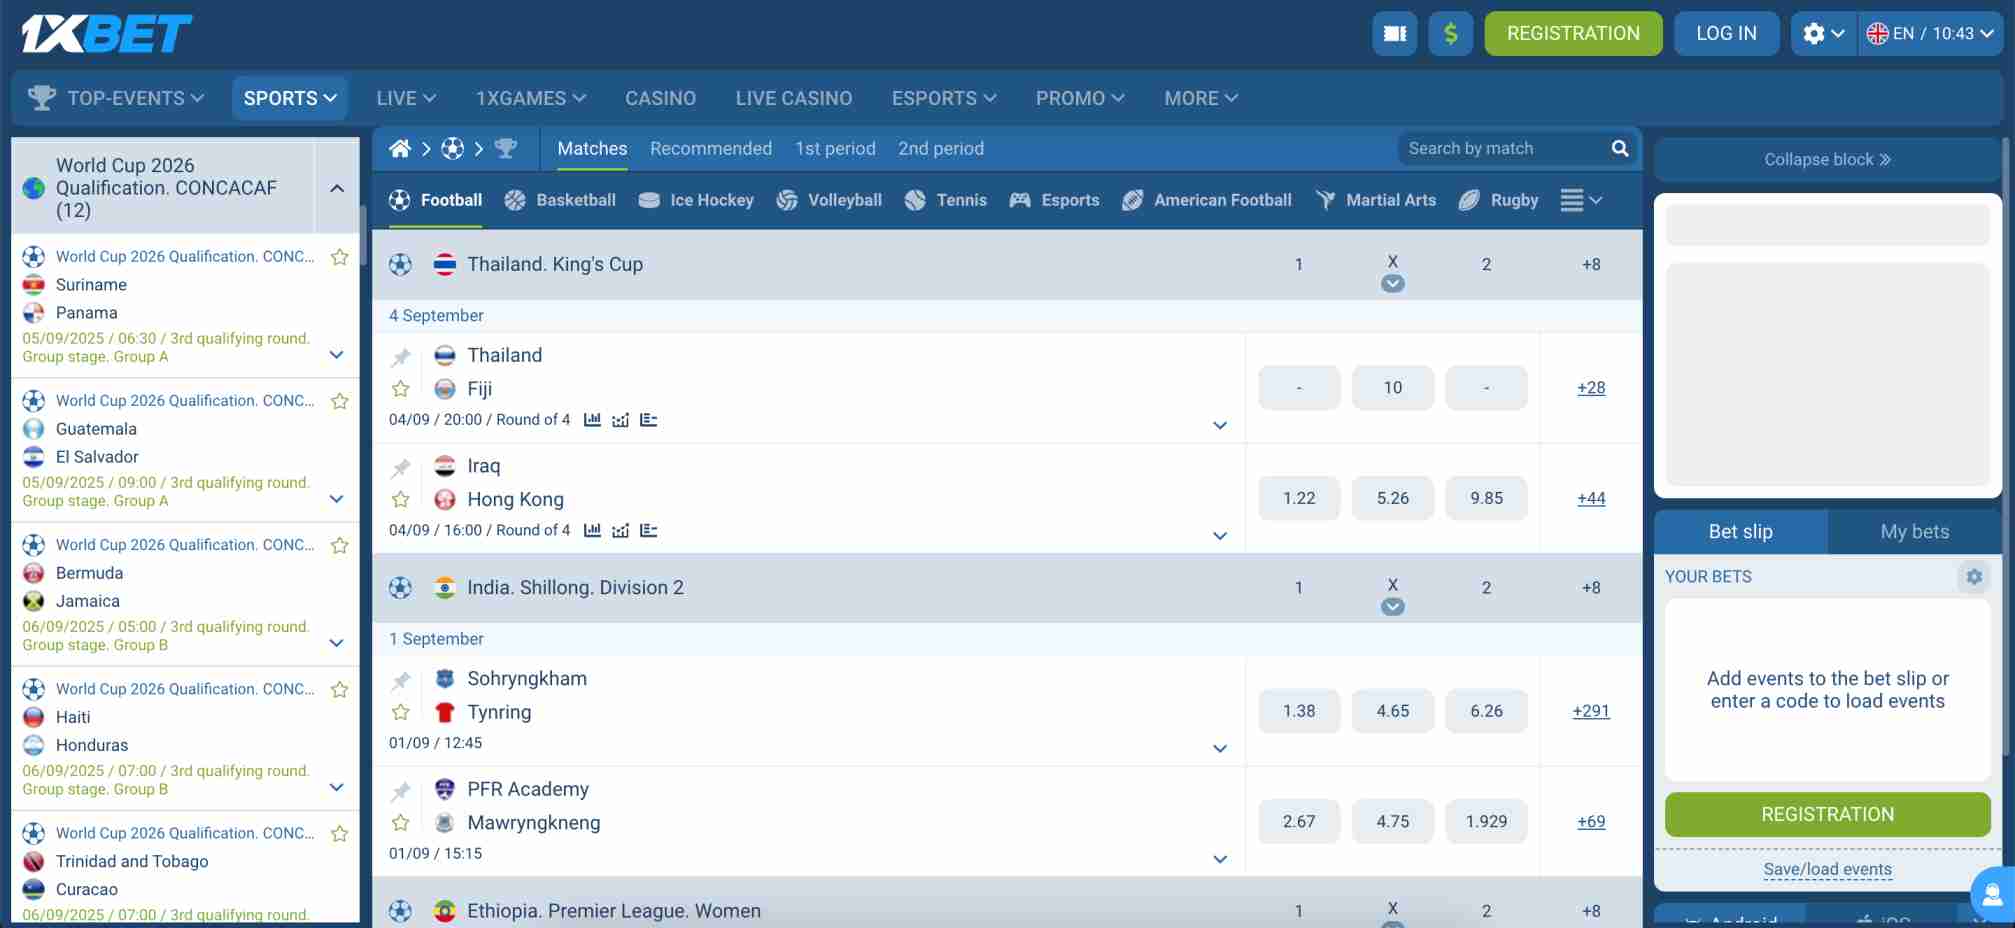The image size is (2015, 928).
Task: Select Esports sport filter
Action: 1054,200
